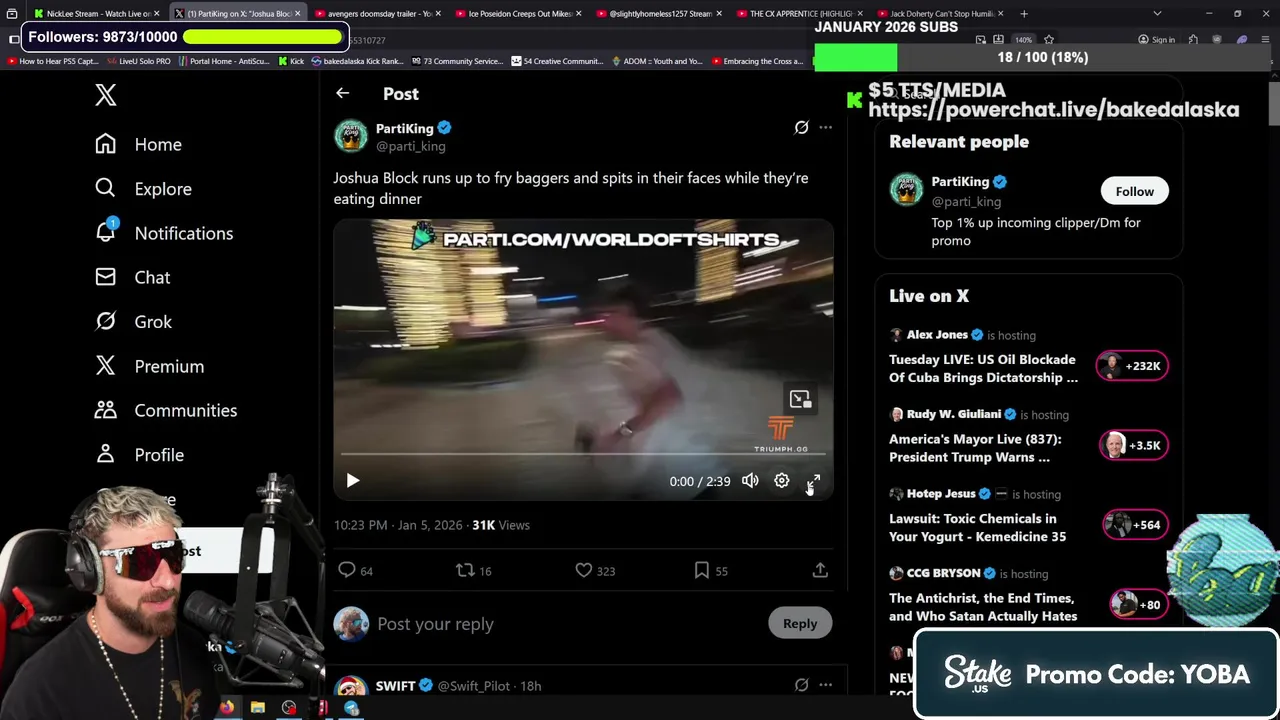This screenshot has width=1280, height=720.
Task: Open CCG BRYSON Antichrist live broadcast
Action: [x=983, y=607]
